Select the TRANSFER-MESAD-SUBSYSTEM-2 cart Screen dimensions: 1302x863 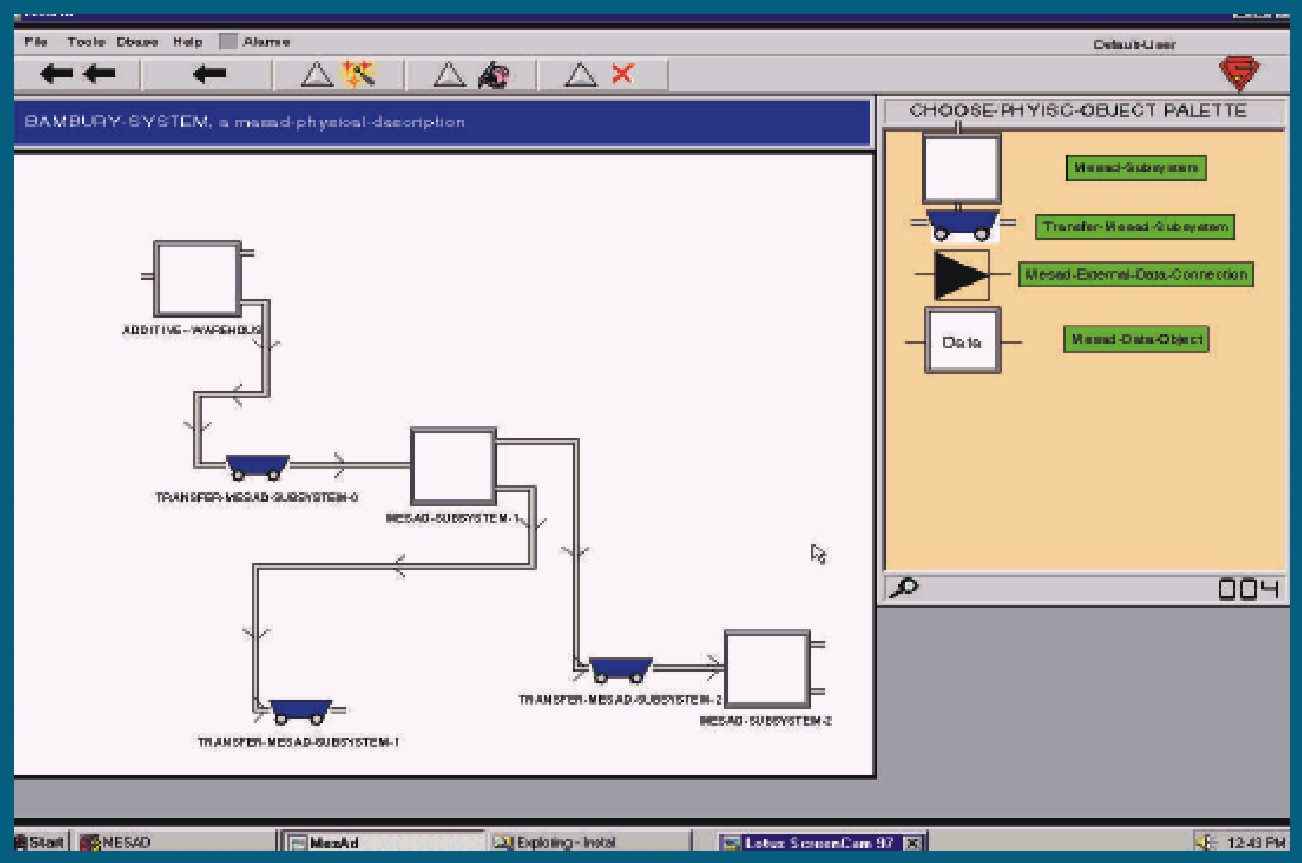click(x=620, y=669)
